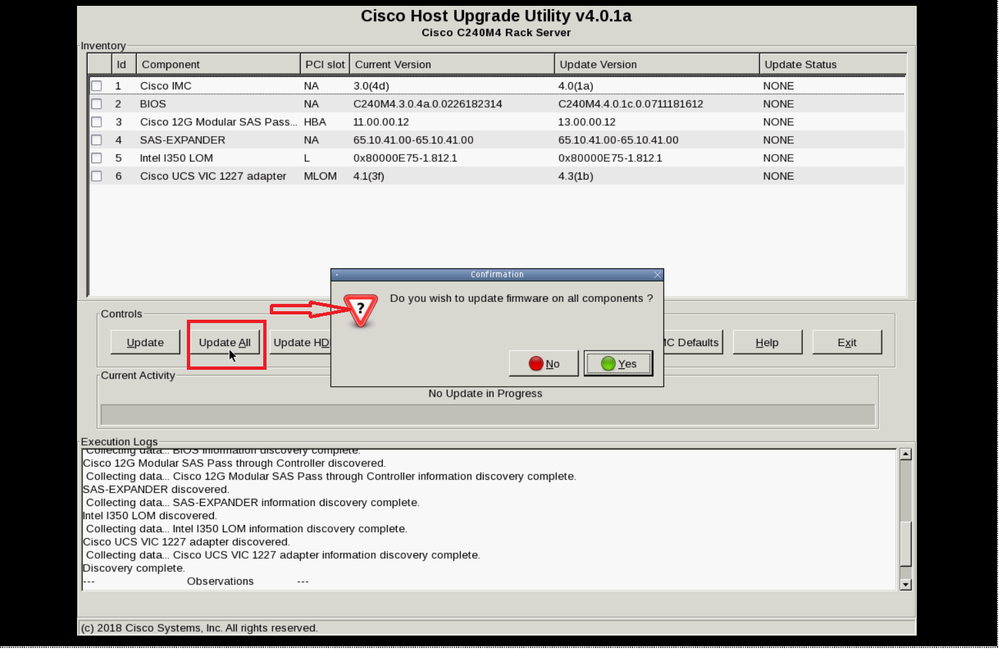Click current version 3.0(4d)
Viewport: 999px width, 652px height.
371,86
